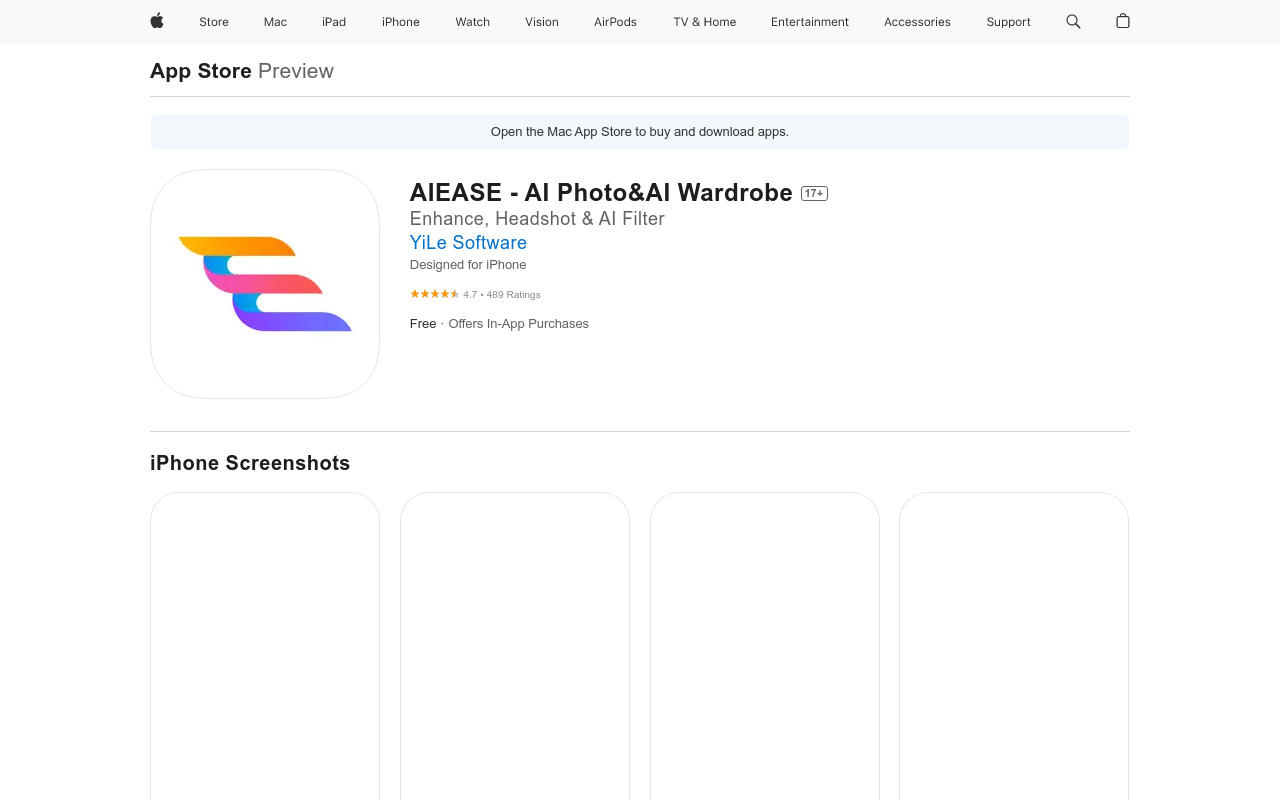Click the 17+ age rating badge
Viewport: 1280px width, 800px height.
[x=814, y=193]
